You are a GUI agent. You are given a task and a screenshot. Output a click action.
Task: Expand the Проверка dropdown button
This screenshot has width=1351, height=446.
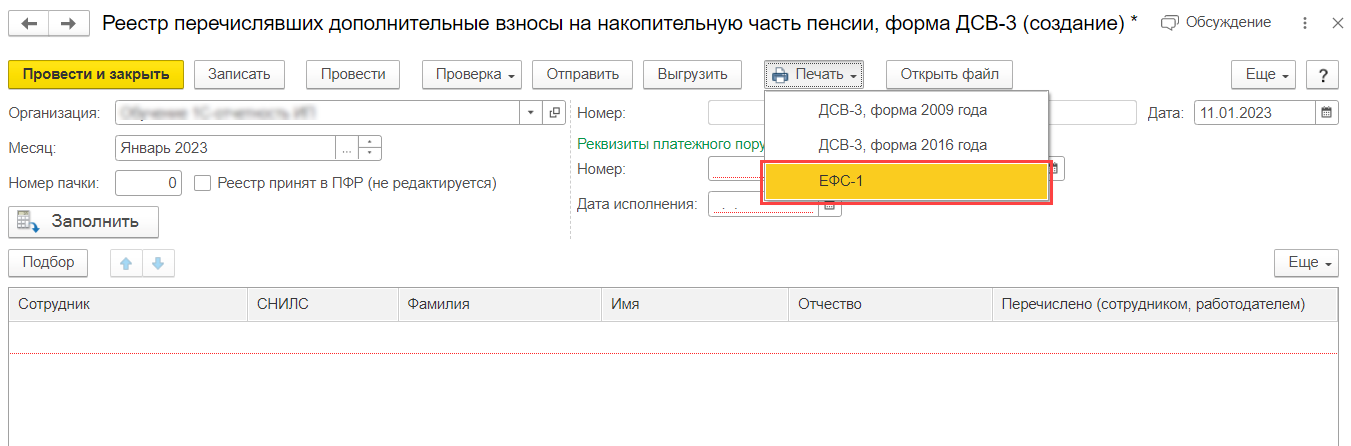click(472, 74)
